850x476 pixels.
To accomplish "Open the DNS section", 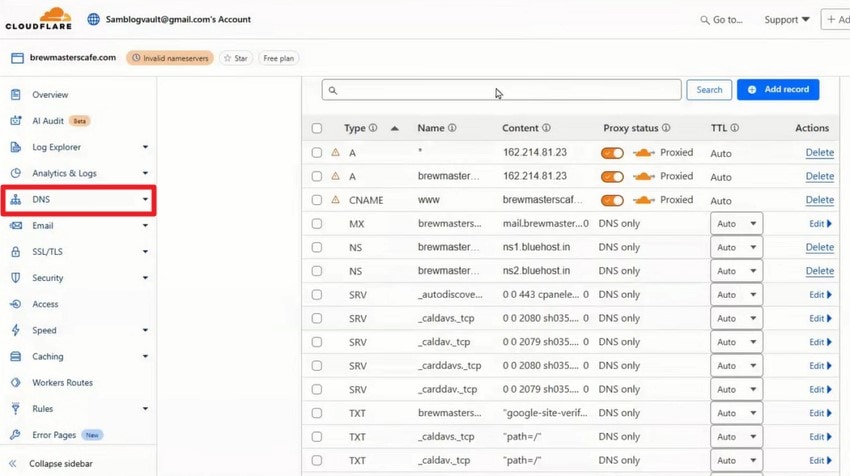I will point(79,200).
